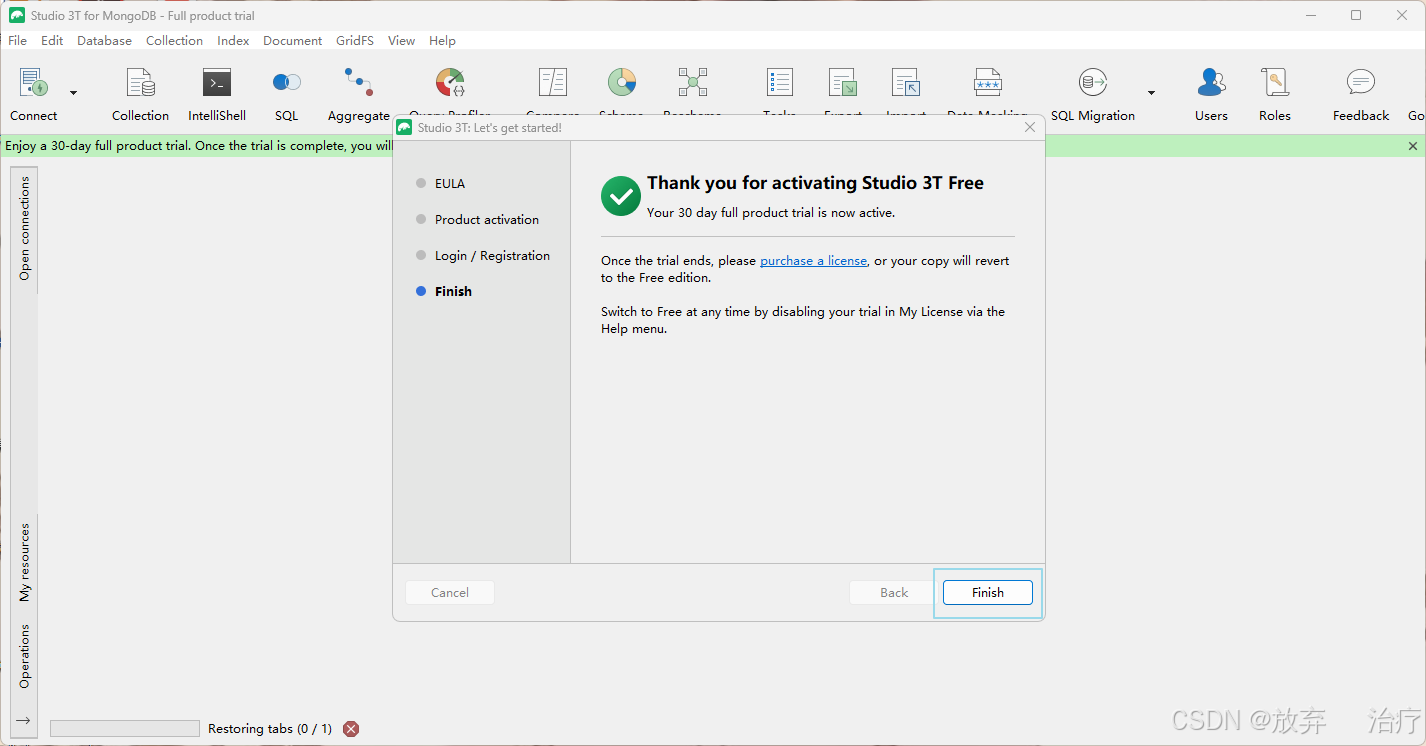
Task: Open the Collection menu
Action: [x=174, y=41]
